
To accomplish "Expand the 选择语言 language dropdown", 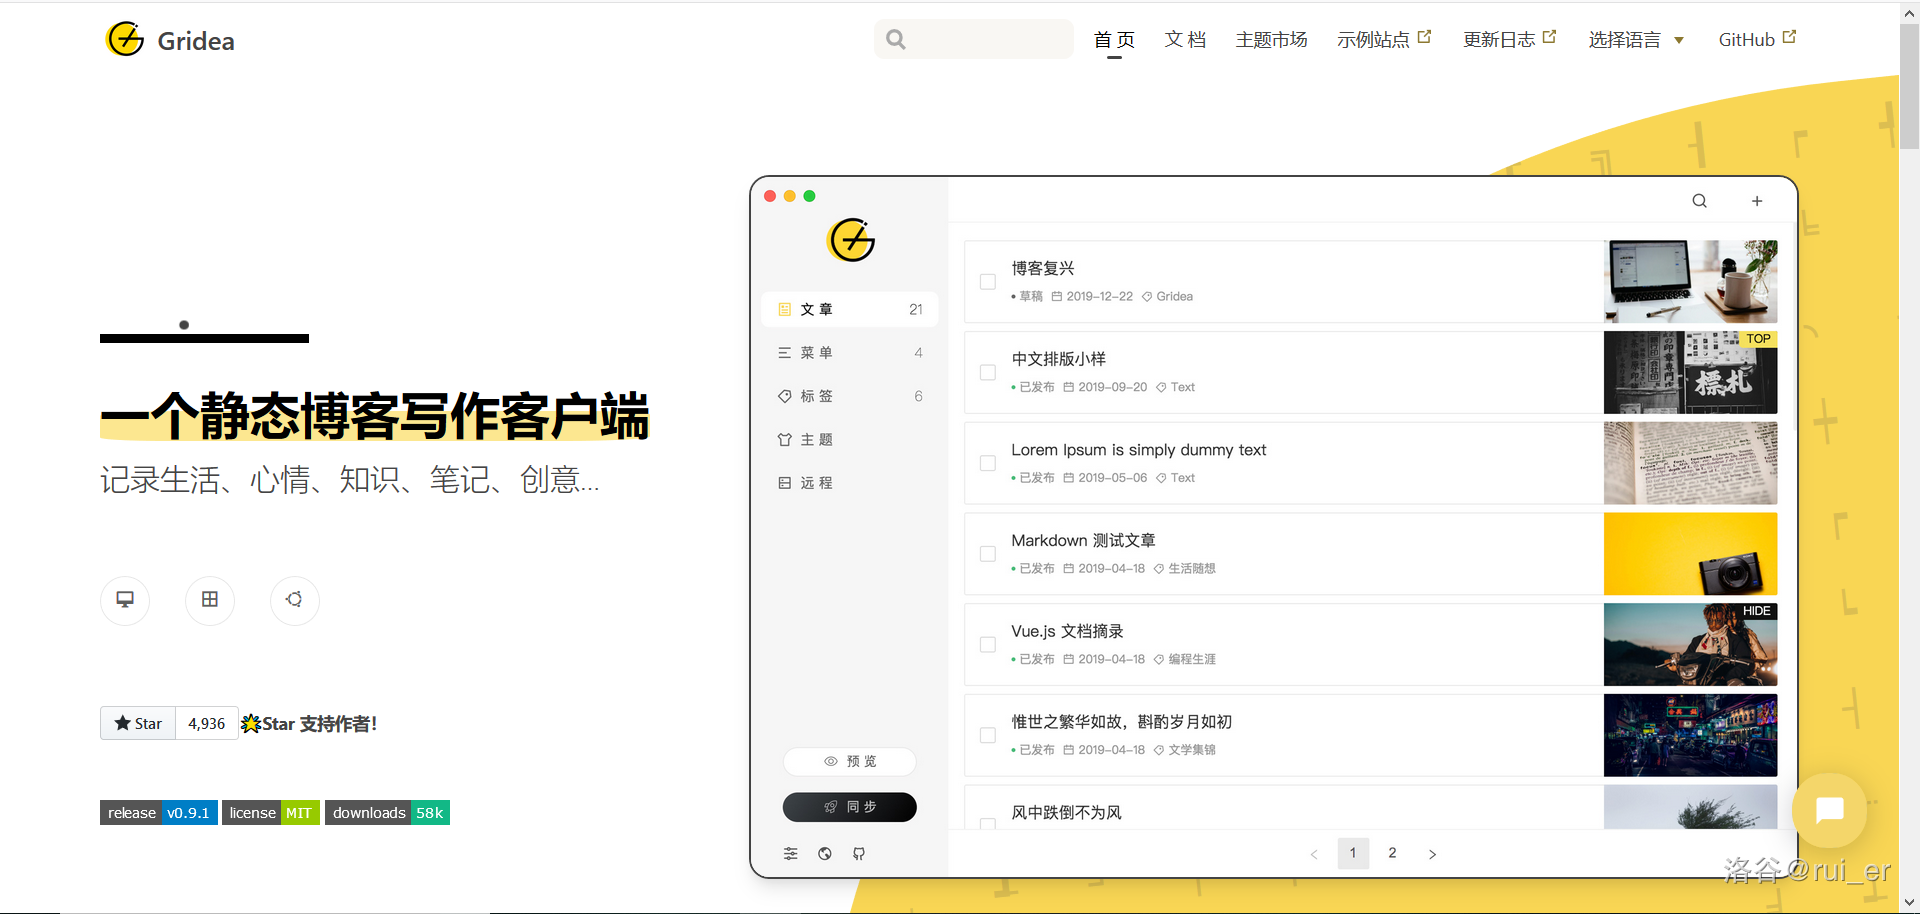I will 1637,40.
